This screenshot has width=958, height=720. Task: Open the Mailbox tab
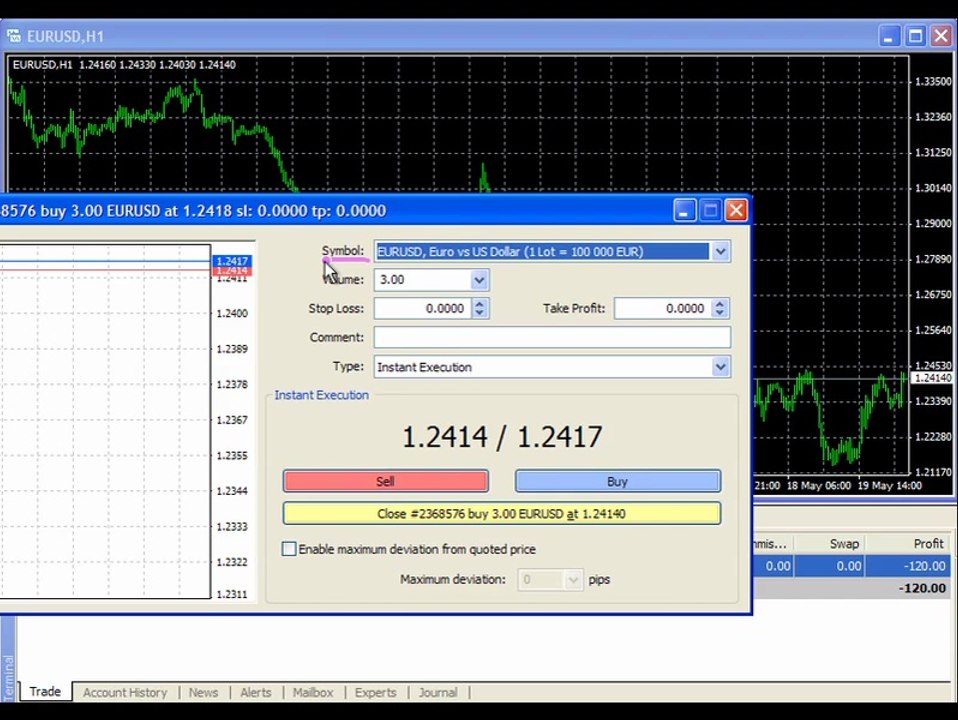click(x=313, y=692)
